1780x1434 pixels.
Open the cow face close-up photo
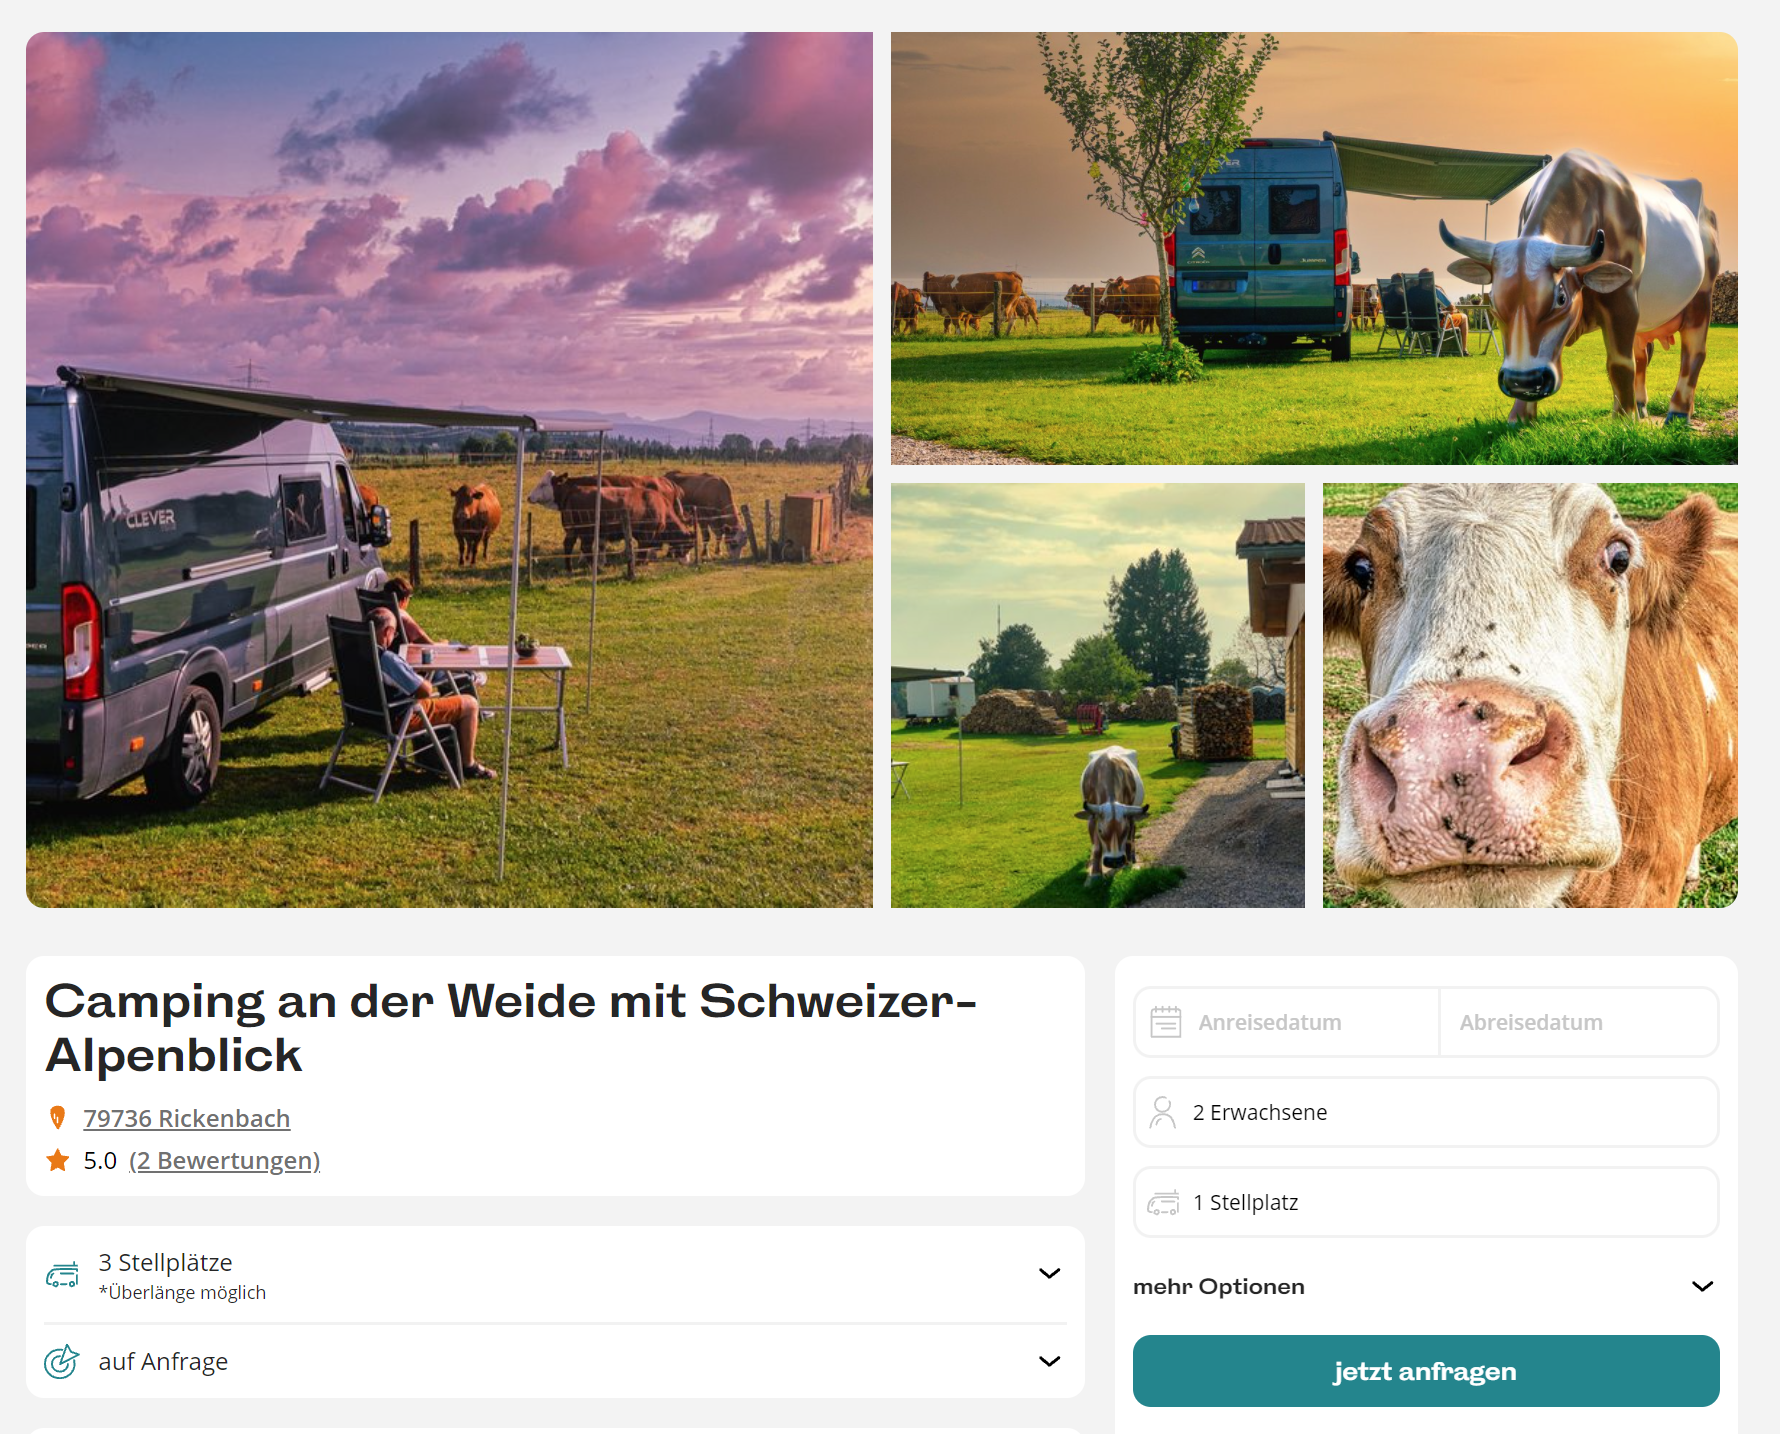click(x=1530, y=696)
